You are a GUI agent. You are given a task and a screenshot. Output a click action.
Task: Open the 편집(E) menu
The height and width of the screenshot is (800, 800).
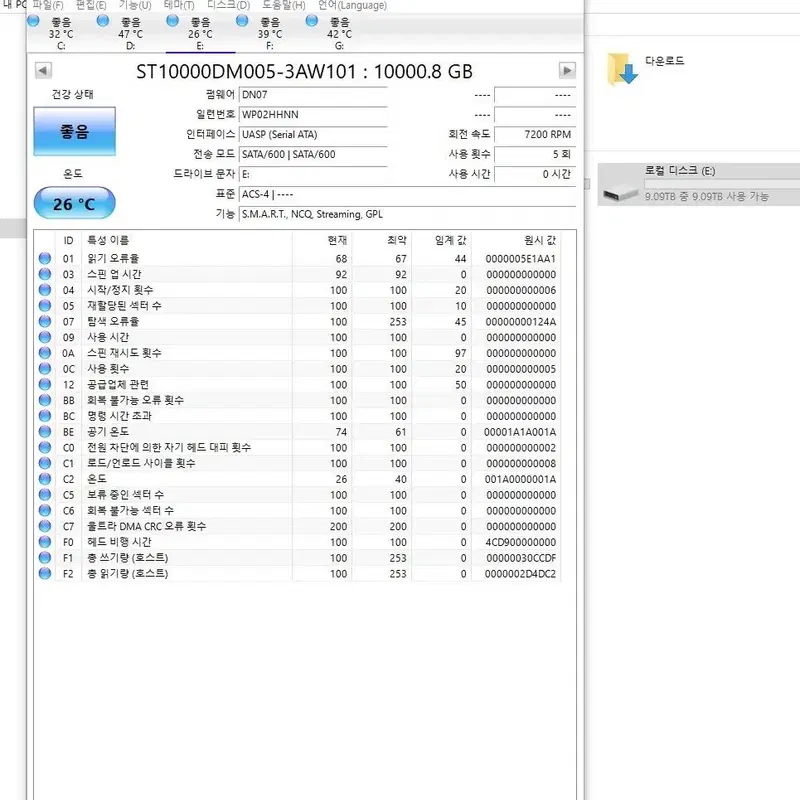pyautogui.click(x=91, y=5)
